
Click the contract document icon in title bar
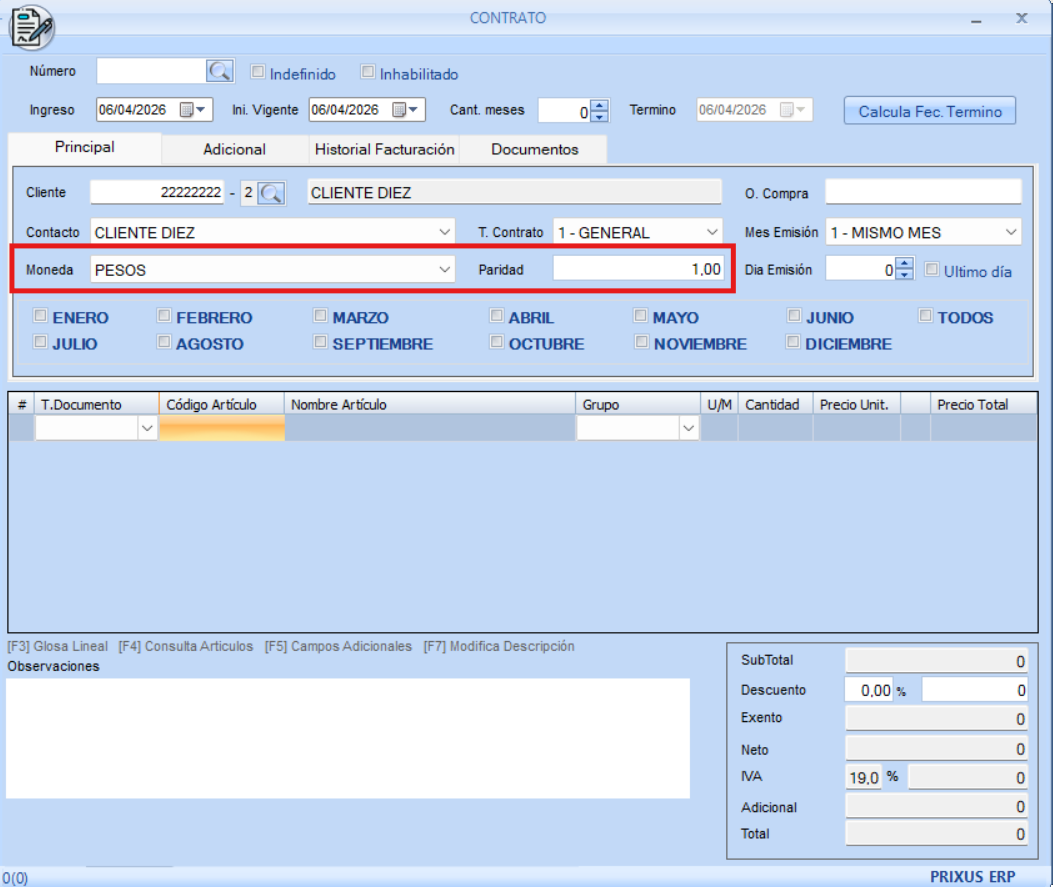(32, 26)
